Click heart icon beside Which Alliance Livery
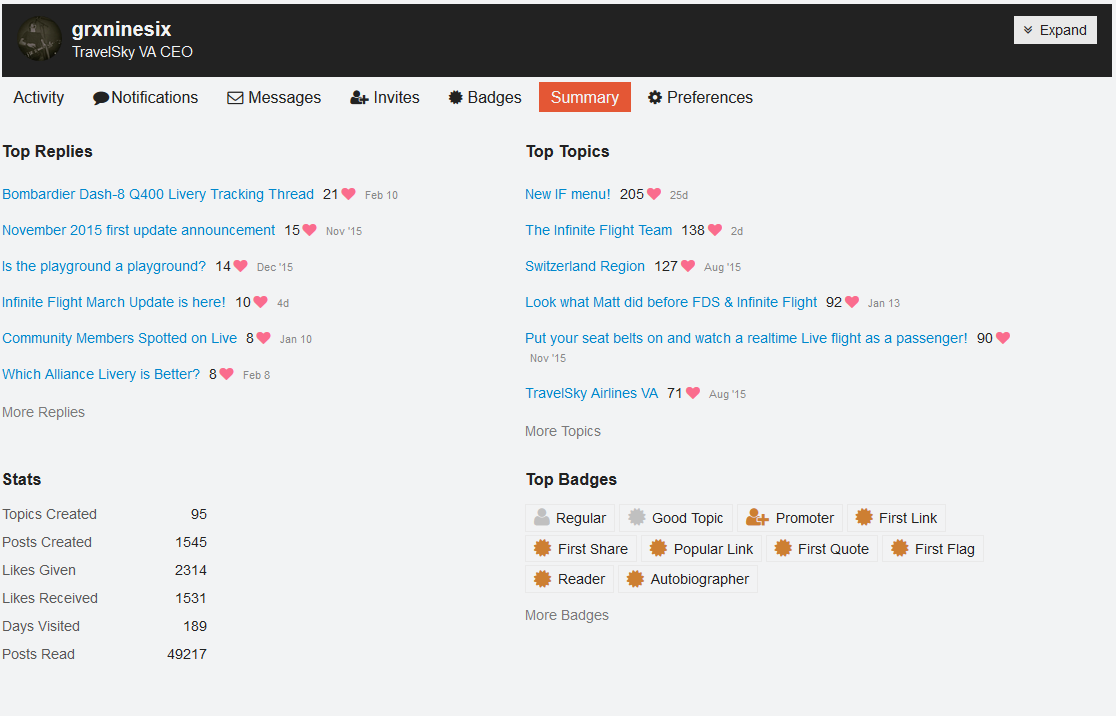Viewport: 1116px width, 716px height. click(x=226, y=374)
